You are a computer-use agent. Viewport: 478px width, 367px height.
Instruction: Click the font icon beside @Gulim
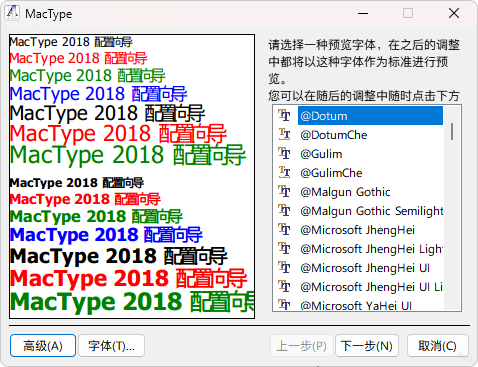[284, 153]
